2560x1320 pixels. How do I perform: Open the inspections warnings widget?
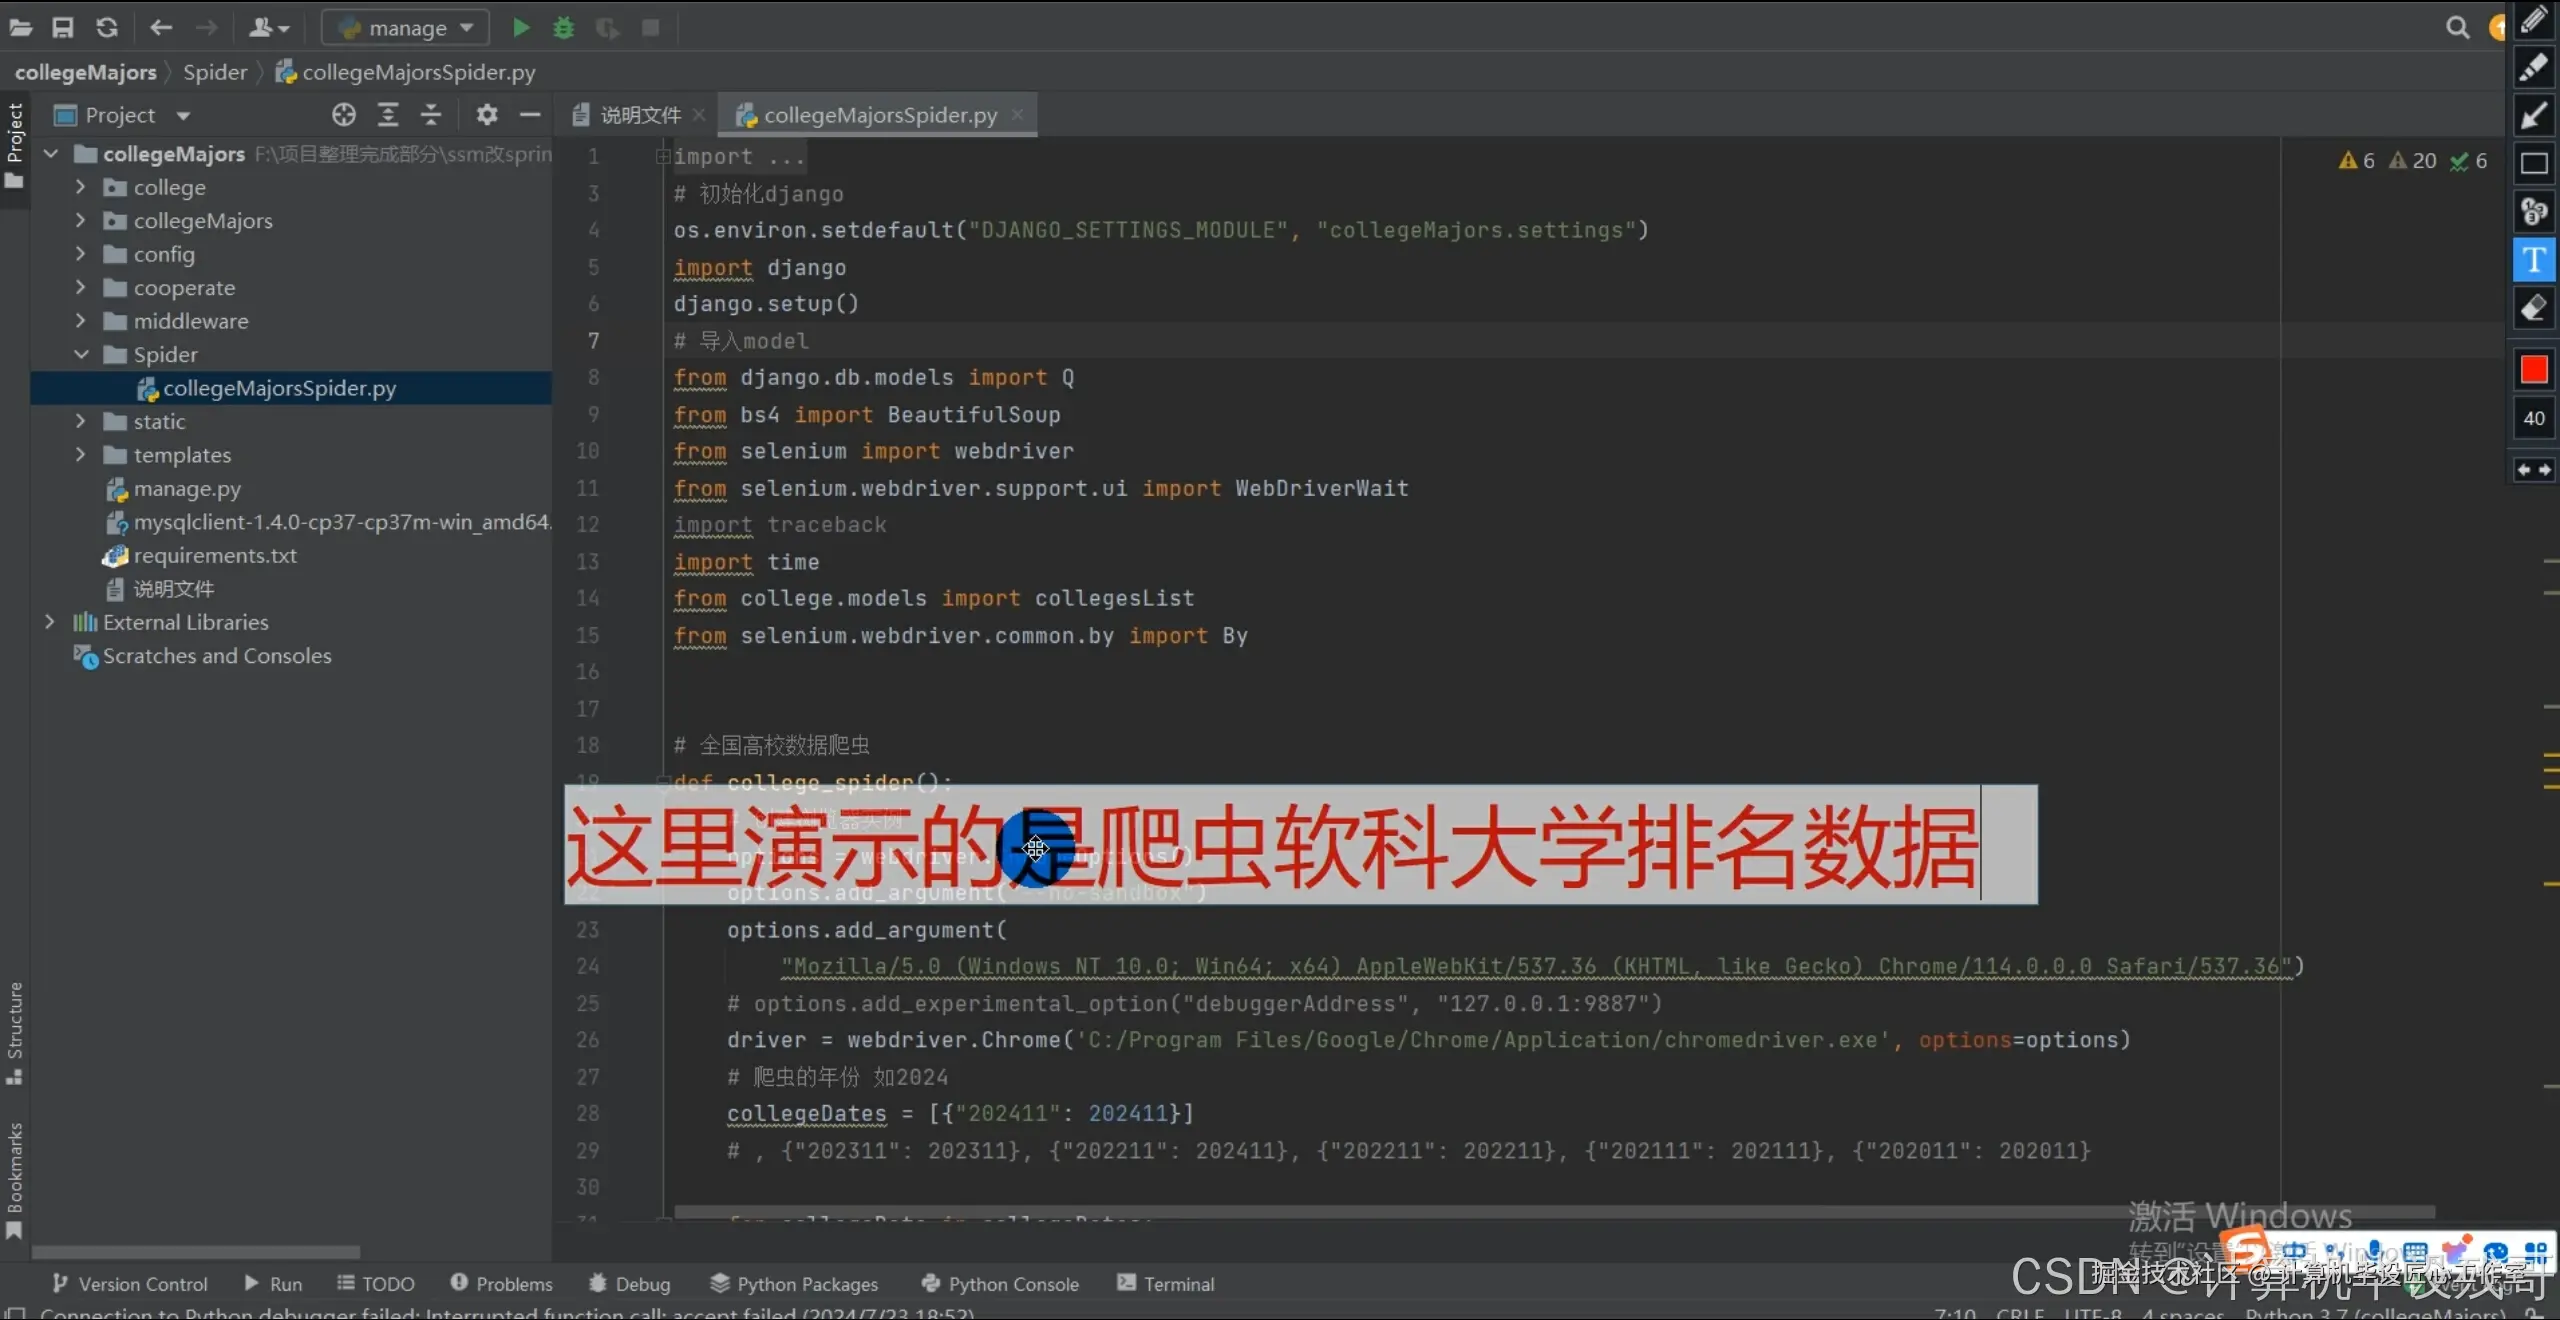[x=2412, y=161]
